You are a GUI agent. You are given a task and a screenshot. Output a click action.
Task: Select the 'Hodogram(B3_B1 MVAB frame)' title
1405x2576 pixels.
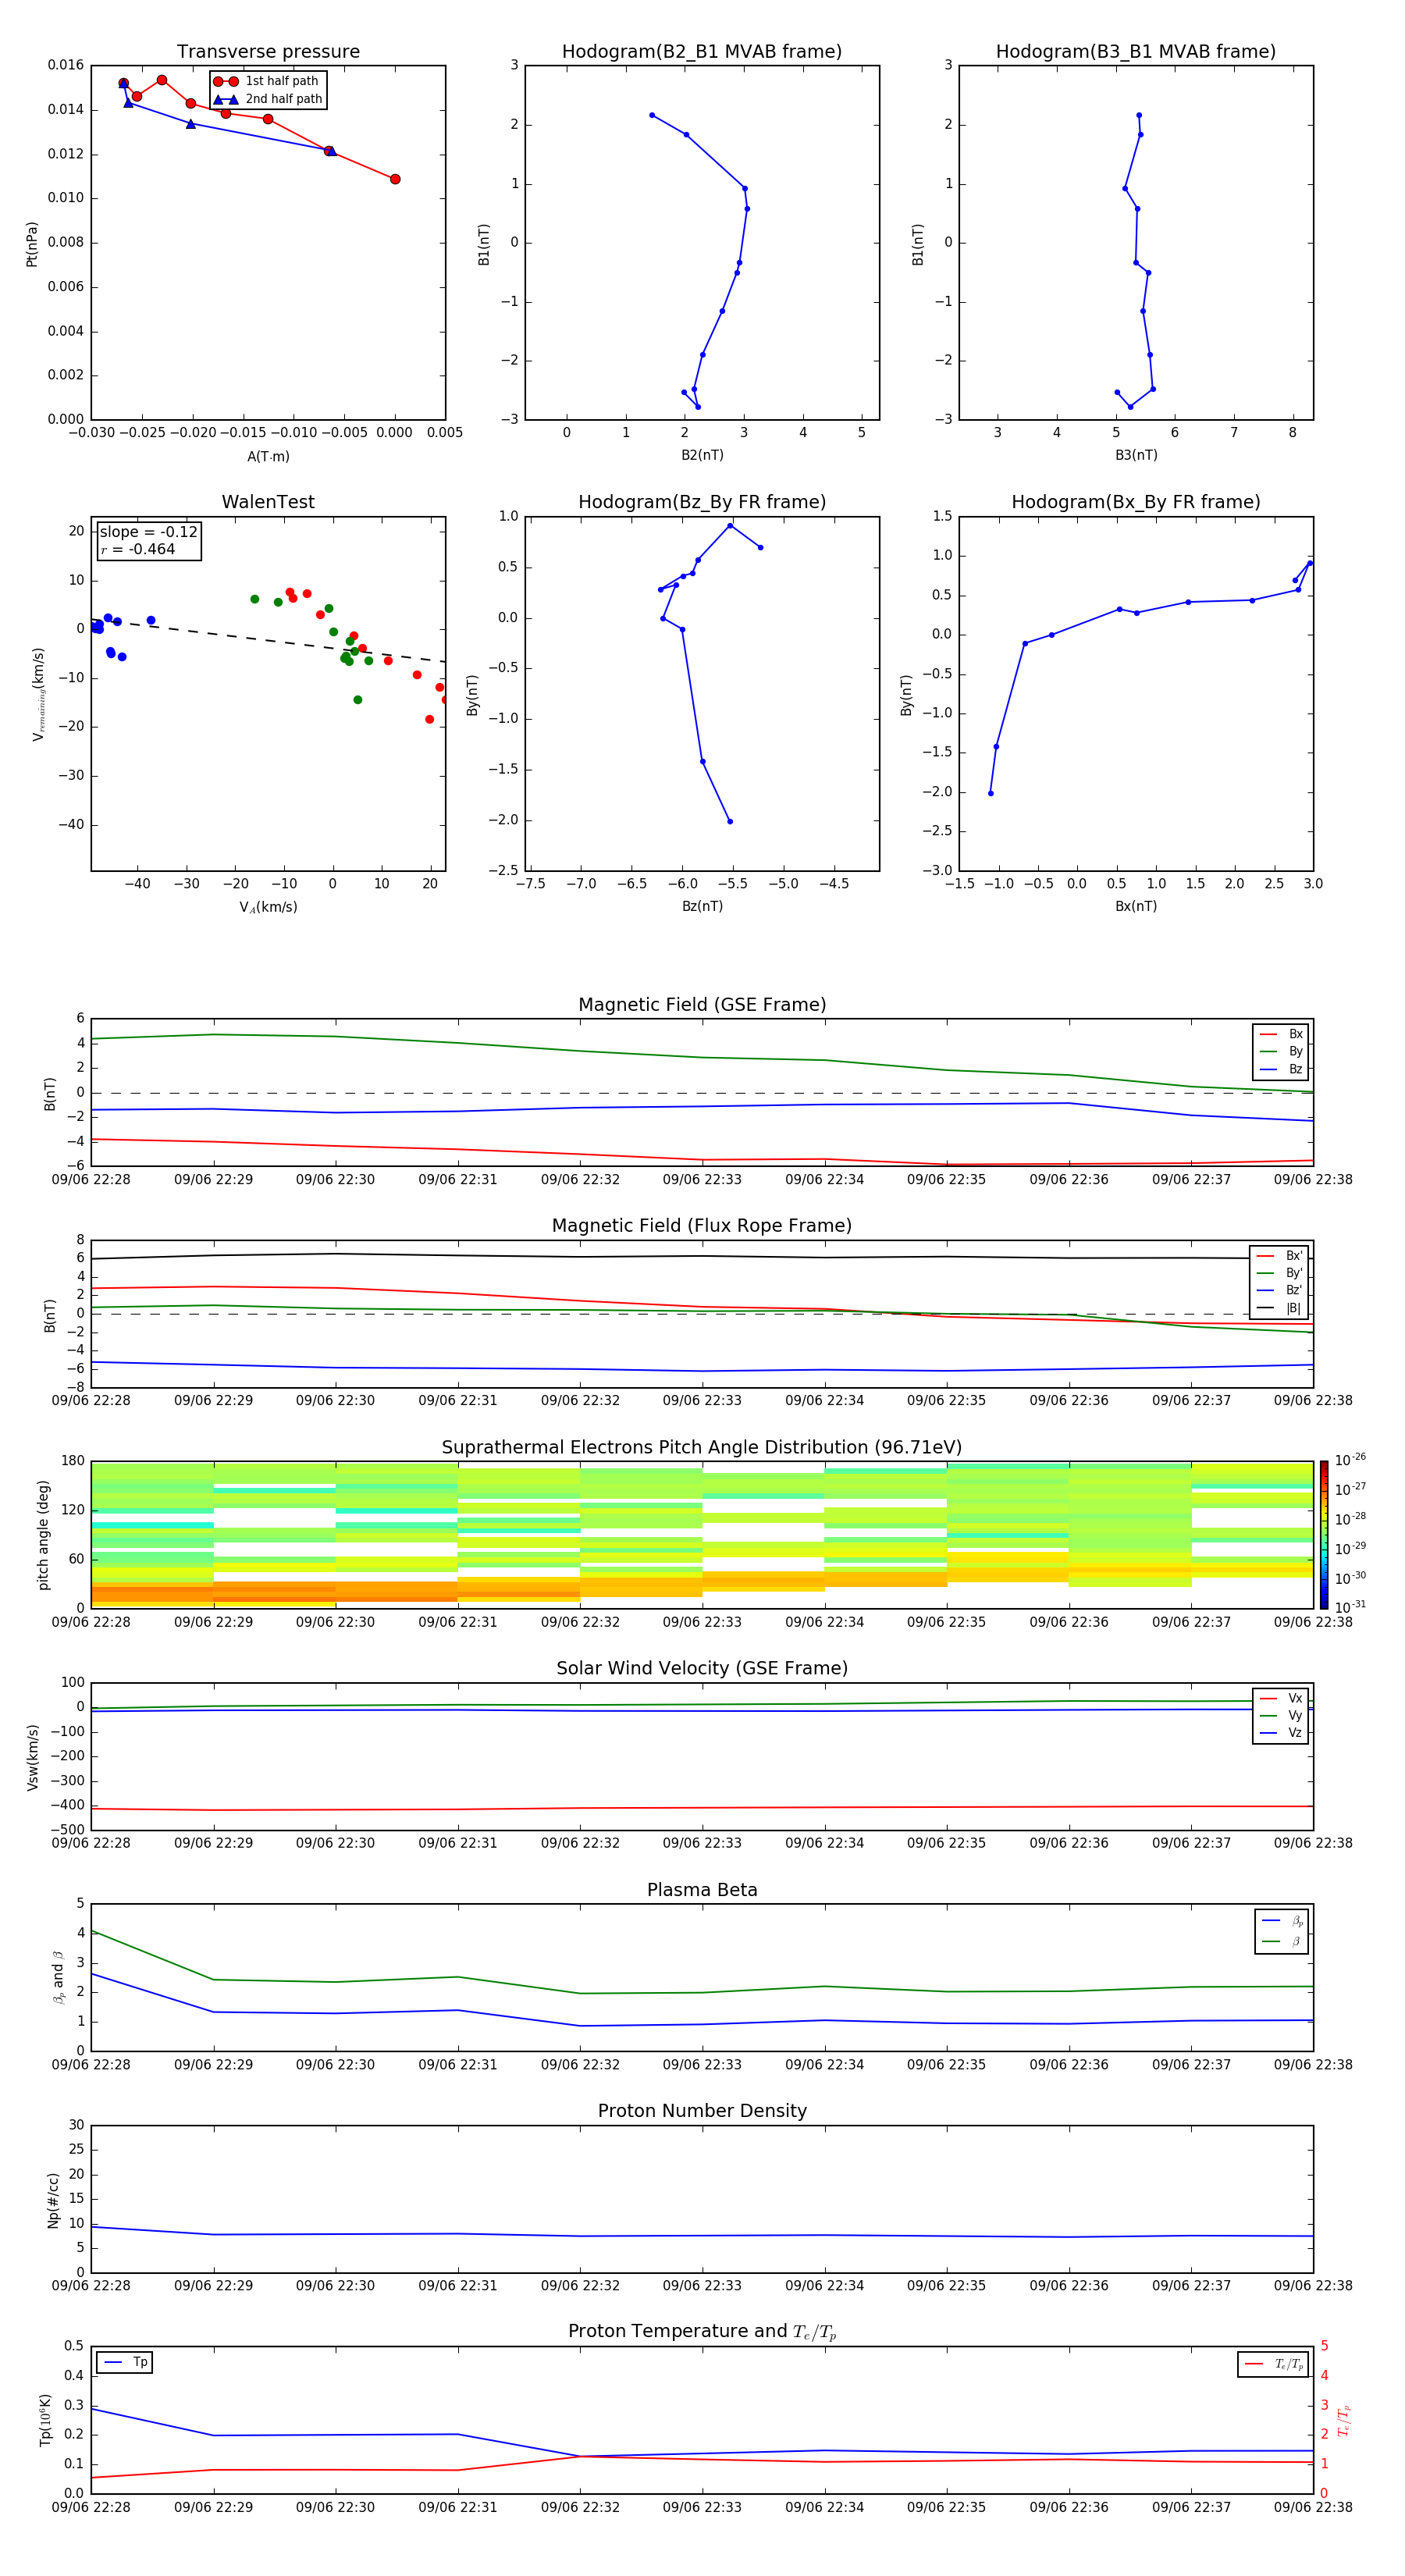(x=1136, y=51)
